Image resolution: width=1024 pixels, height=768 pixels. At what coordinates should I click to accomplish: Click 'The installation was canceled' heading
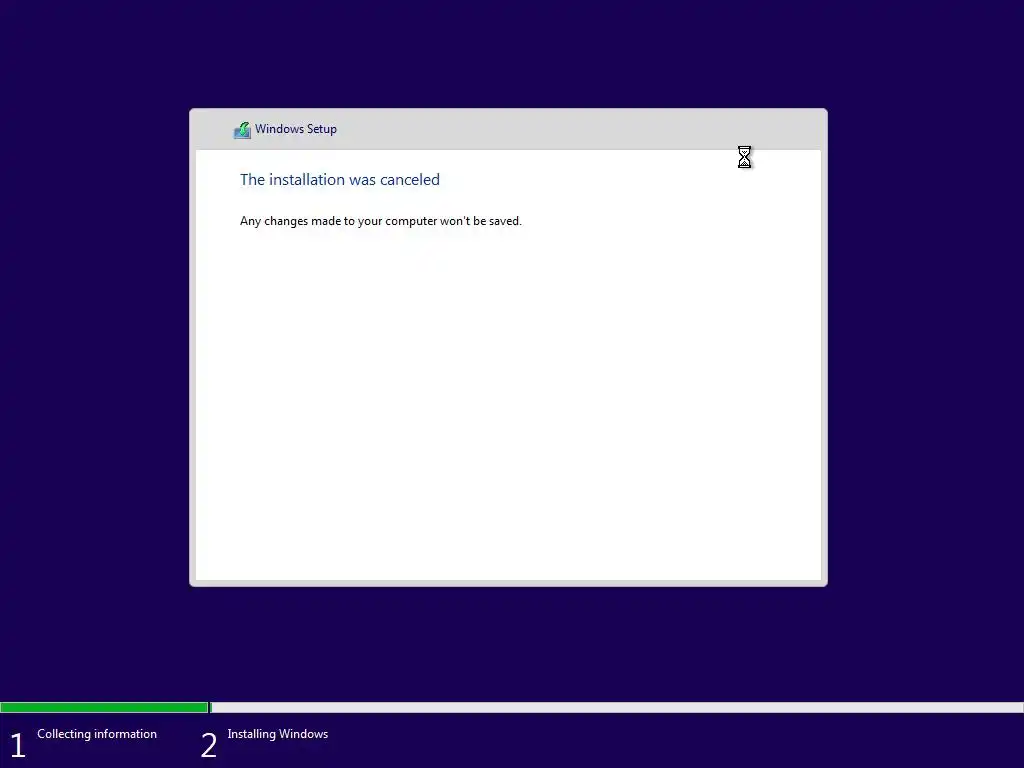pos(340,180)
